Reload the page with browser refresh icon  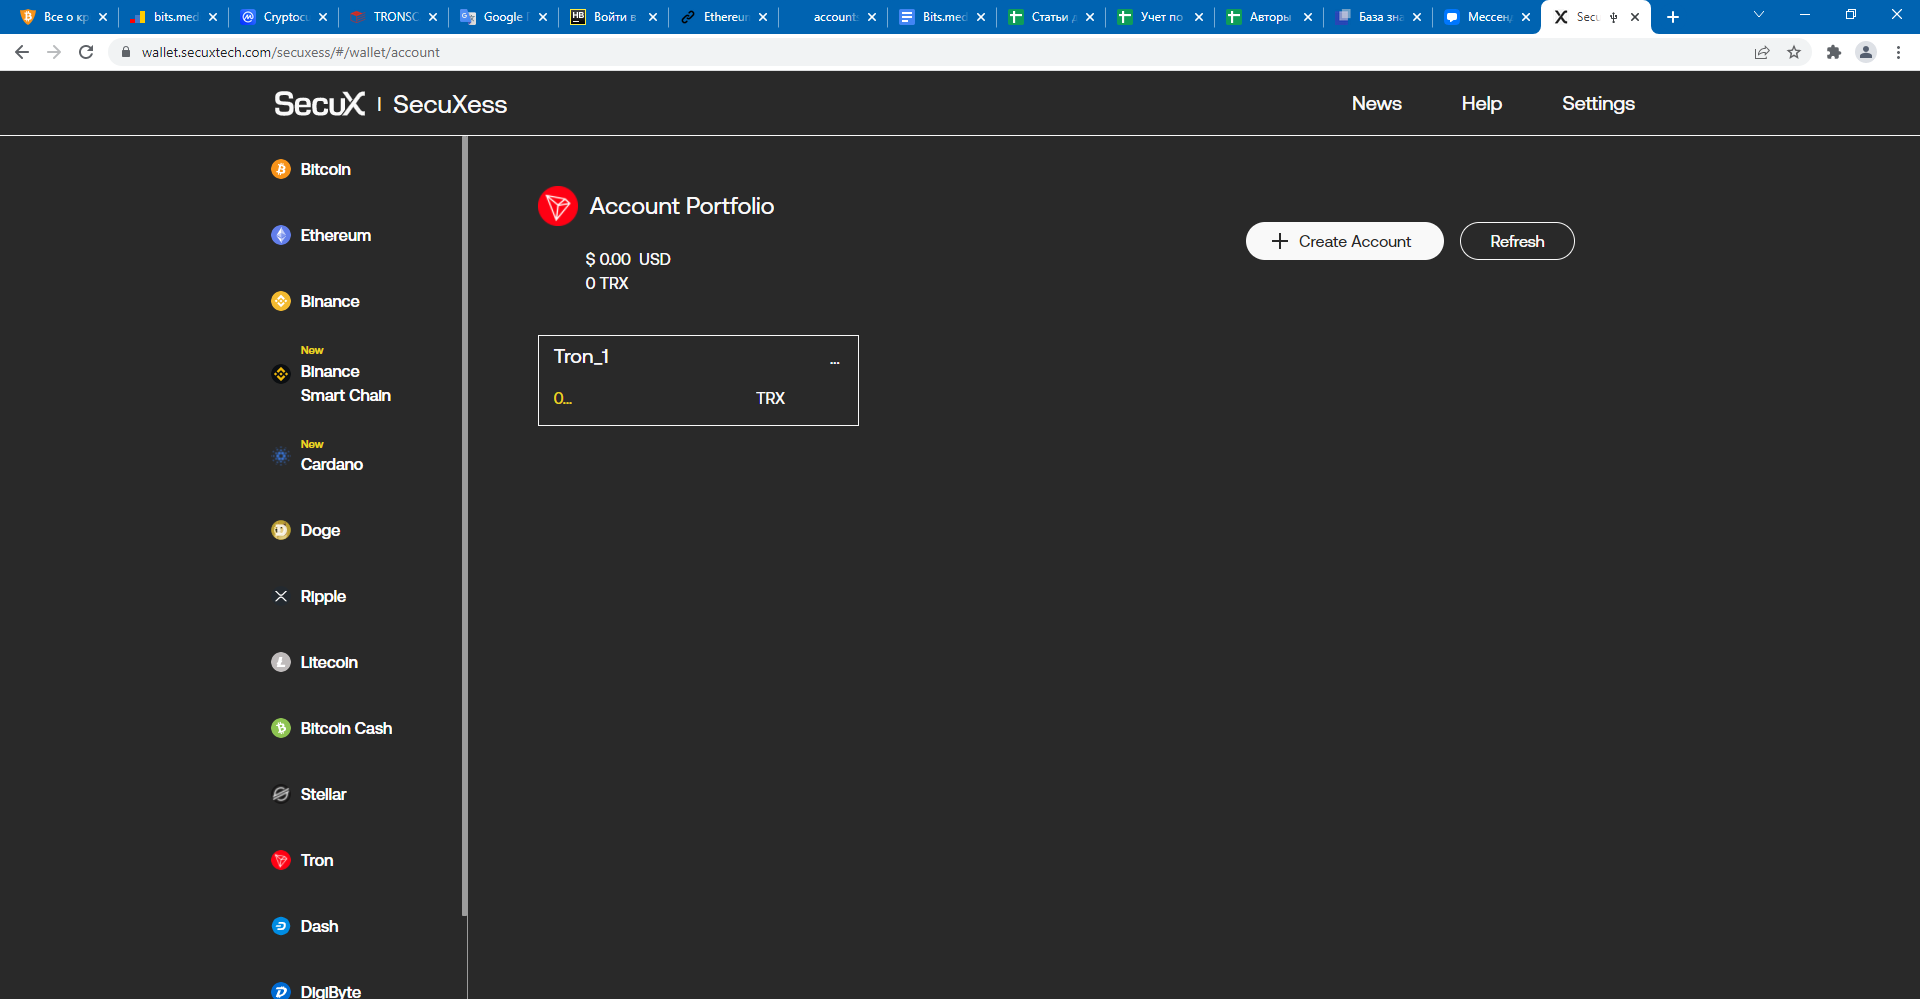[x=86, y=52]
